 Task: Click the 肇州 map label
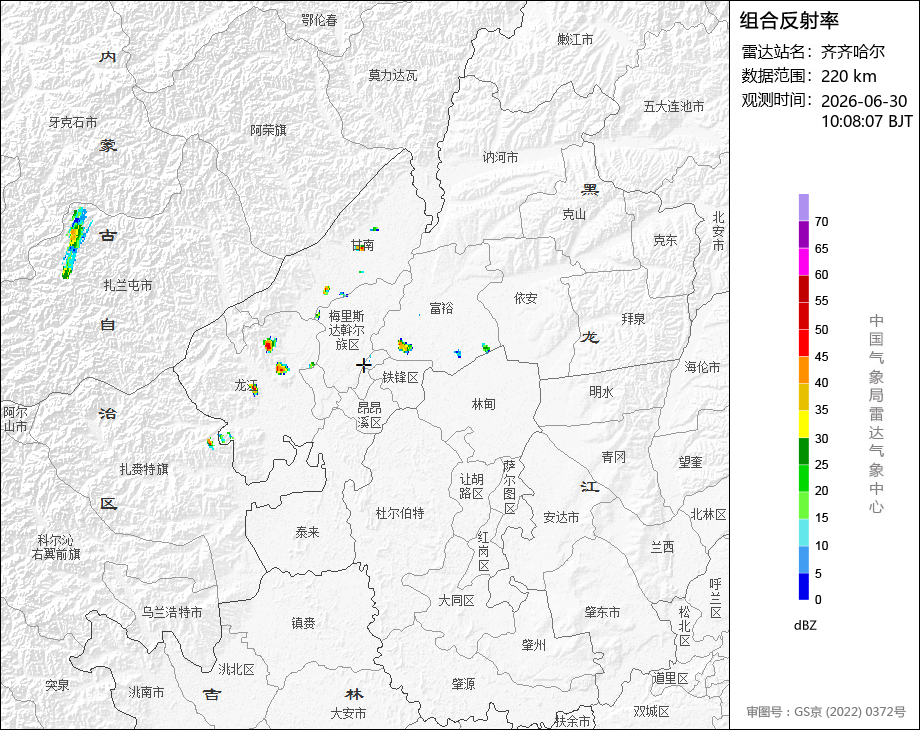click(533, 645)
